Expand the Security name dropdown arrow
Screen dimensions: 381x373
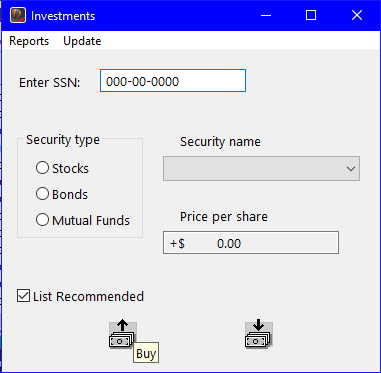coord(351,169)
